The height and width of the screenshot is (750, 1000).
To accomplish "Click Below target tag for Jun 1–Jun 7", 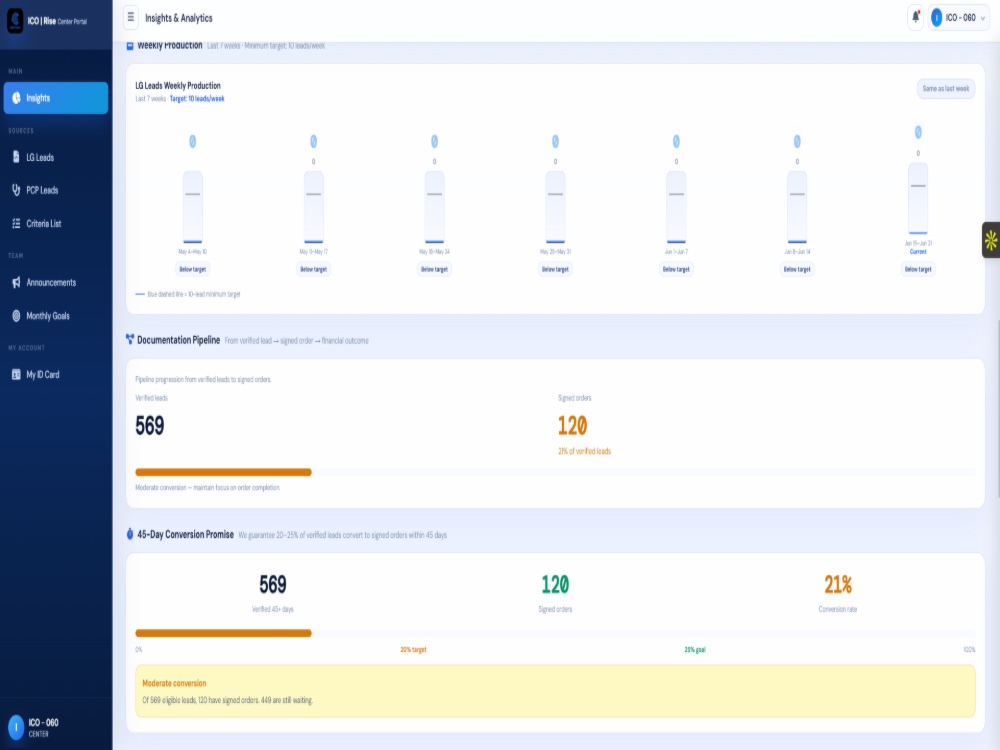I will coord(676,269).
